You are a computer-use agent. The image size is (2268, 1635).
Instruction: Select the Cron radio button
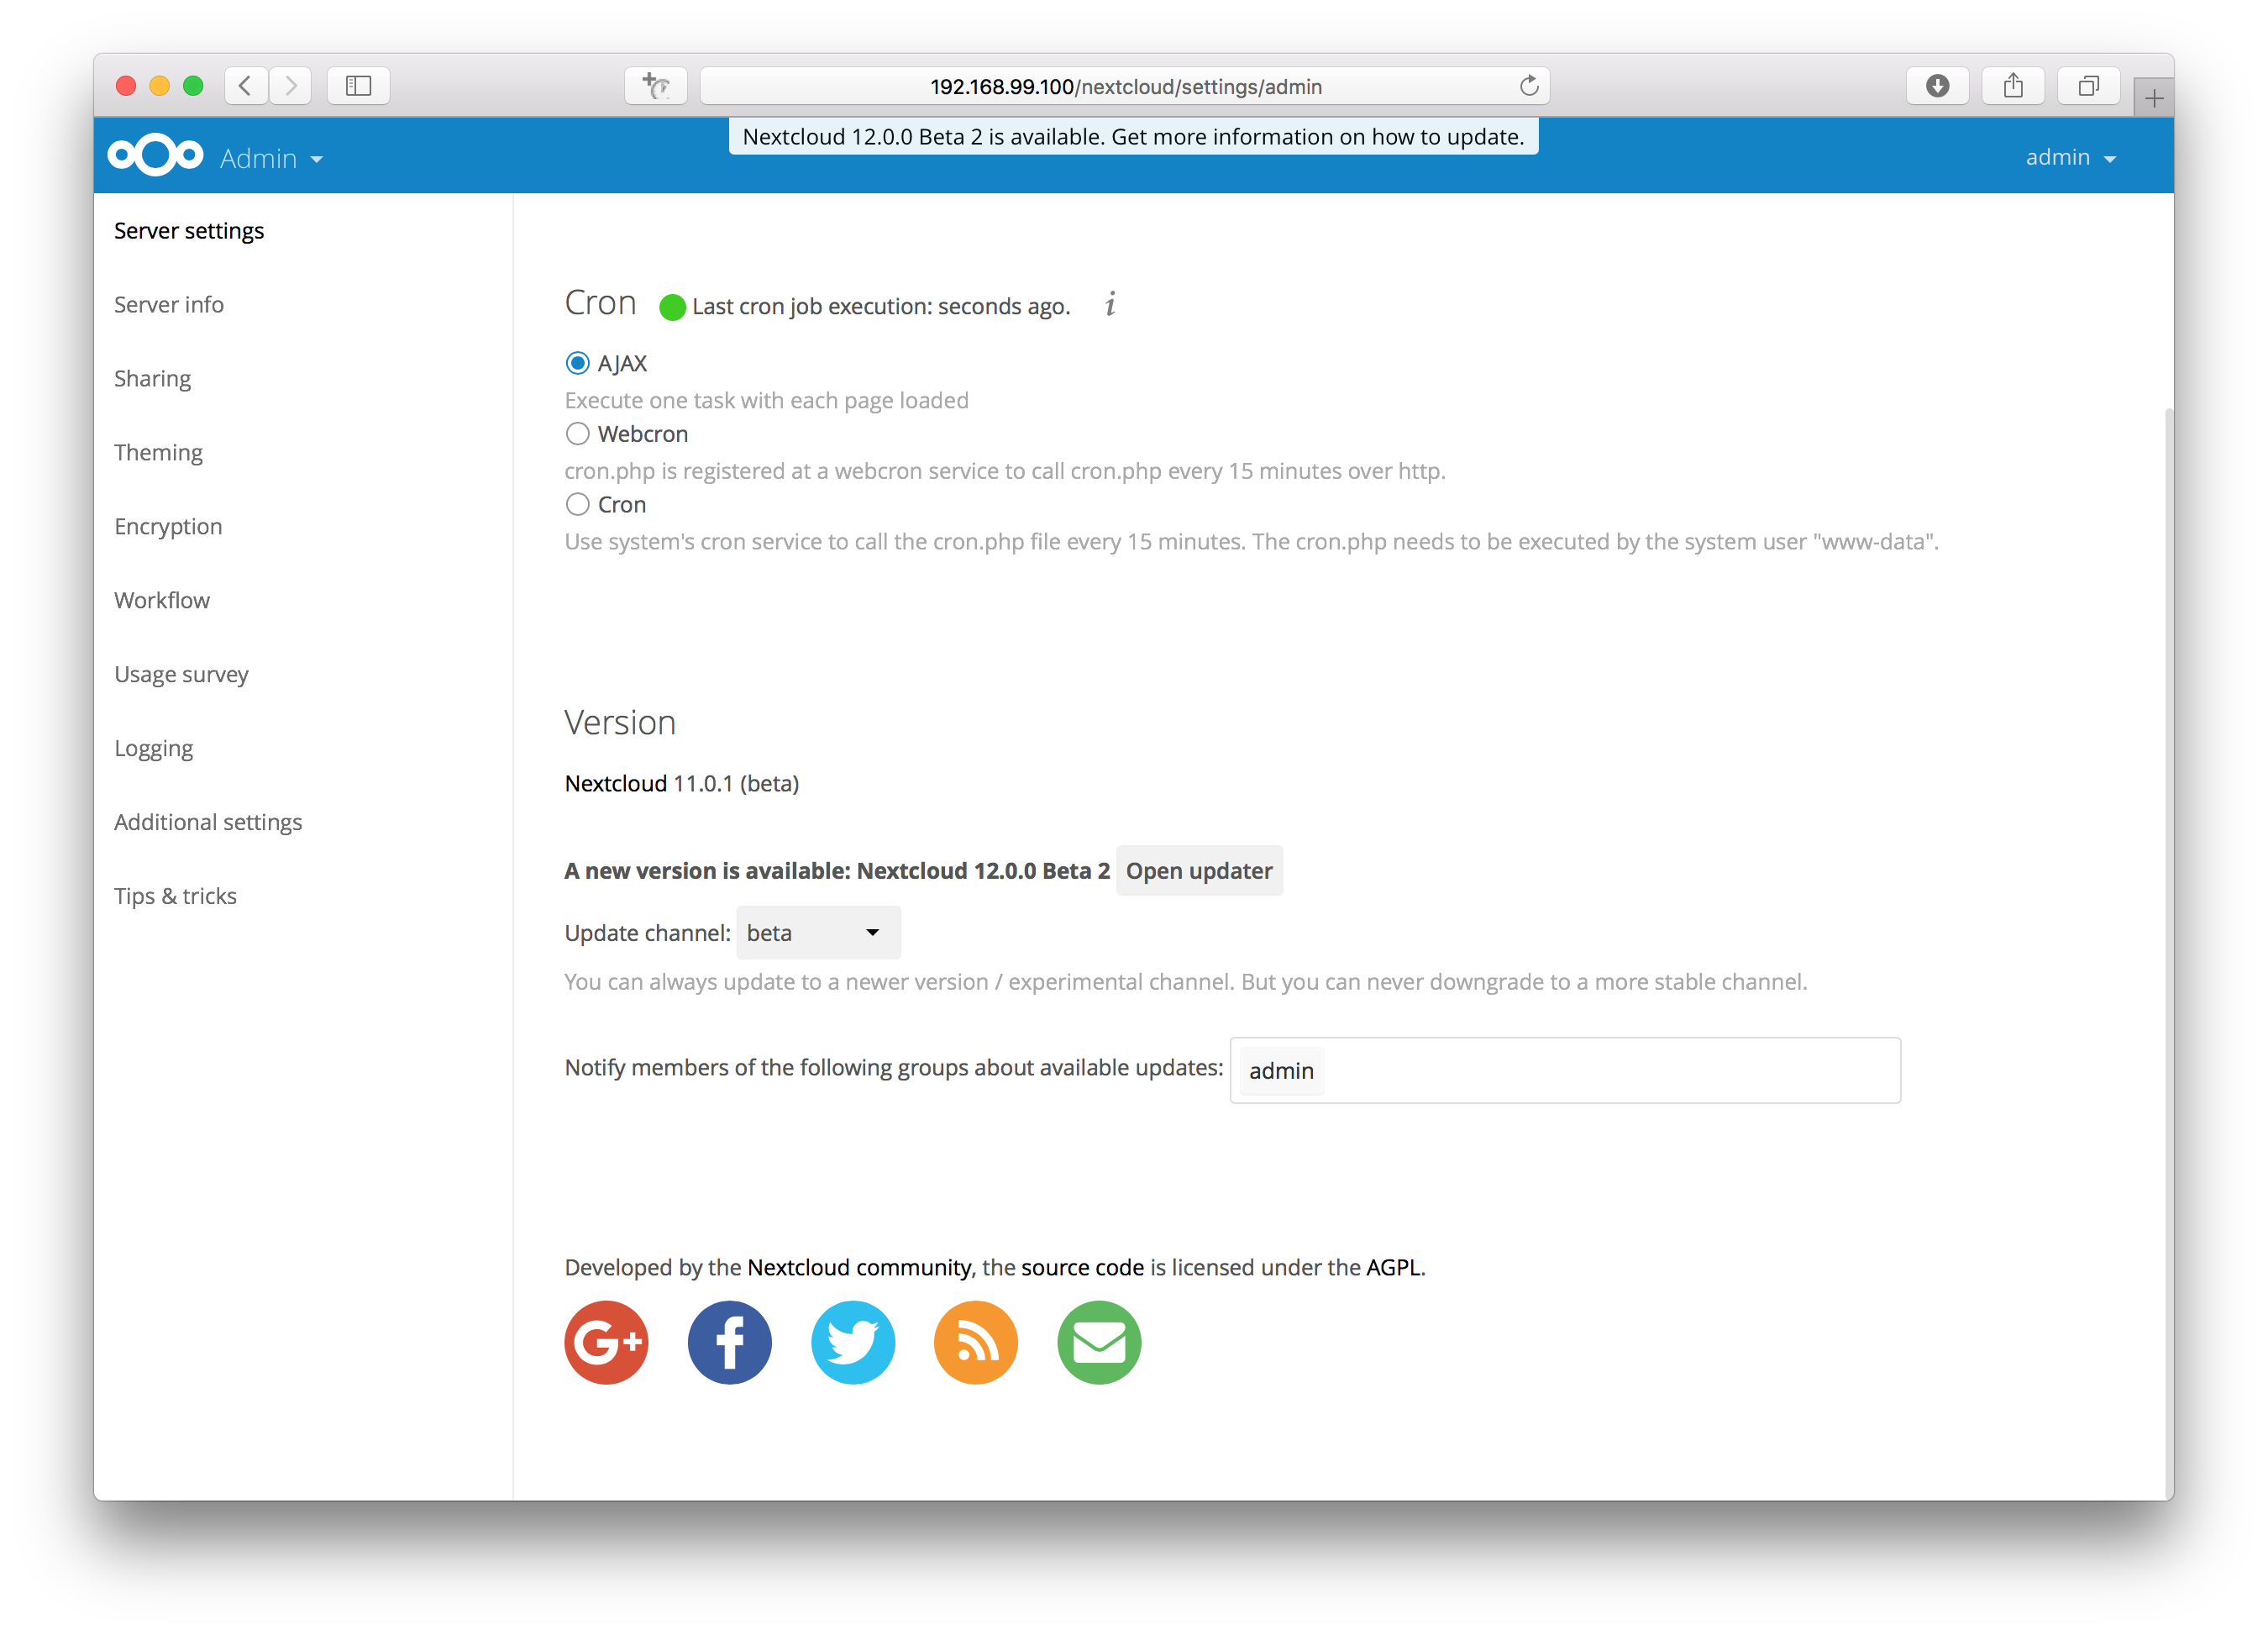point(578,506)
